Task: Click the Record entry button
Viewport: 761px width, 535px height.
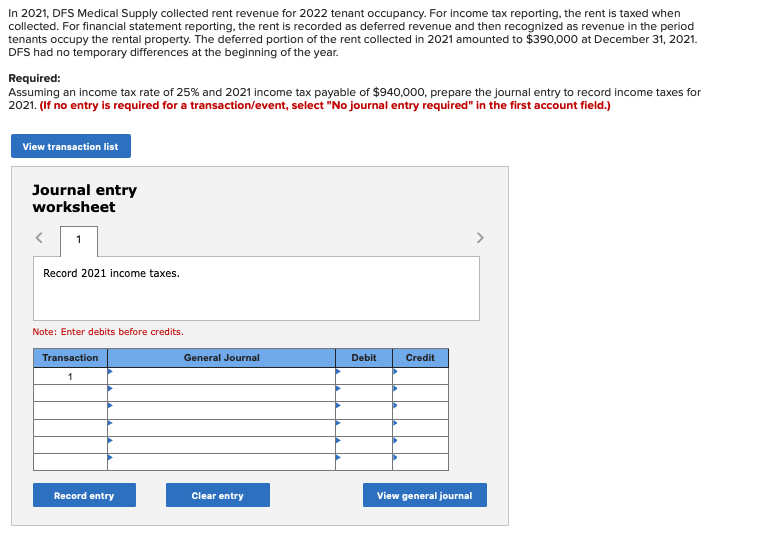Action: tap(84, 495)
